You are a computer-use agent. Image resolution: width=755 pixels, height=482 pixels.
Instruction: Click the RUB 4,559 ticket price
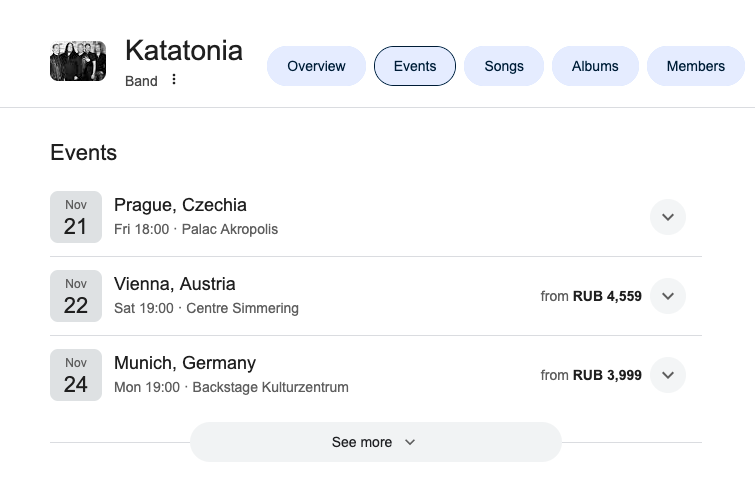tap(606, 296)
